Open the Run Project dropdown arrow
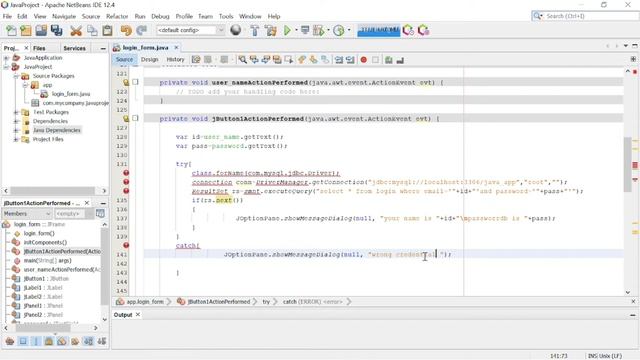 (x=296, y=30)
